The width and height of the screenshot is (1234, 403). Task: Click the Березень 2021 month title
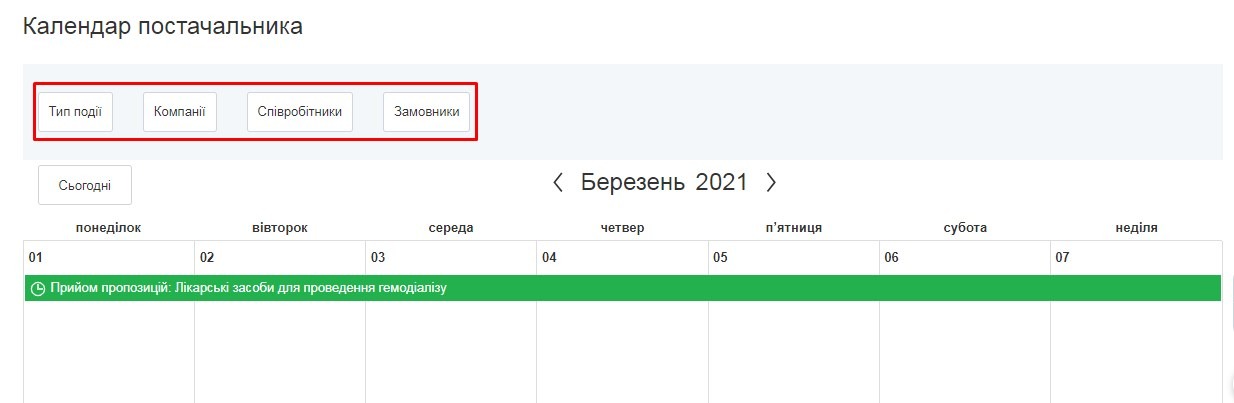tap(664, 183)
